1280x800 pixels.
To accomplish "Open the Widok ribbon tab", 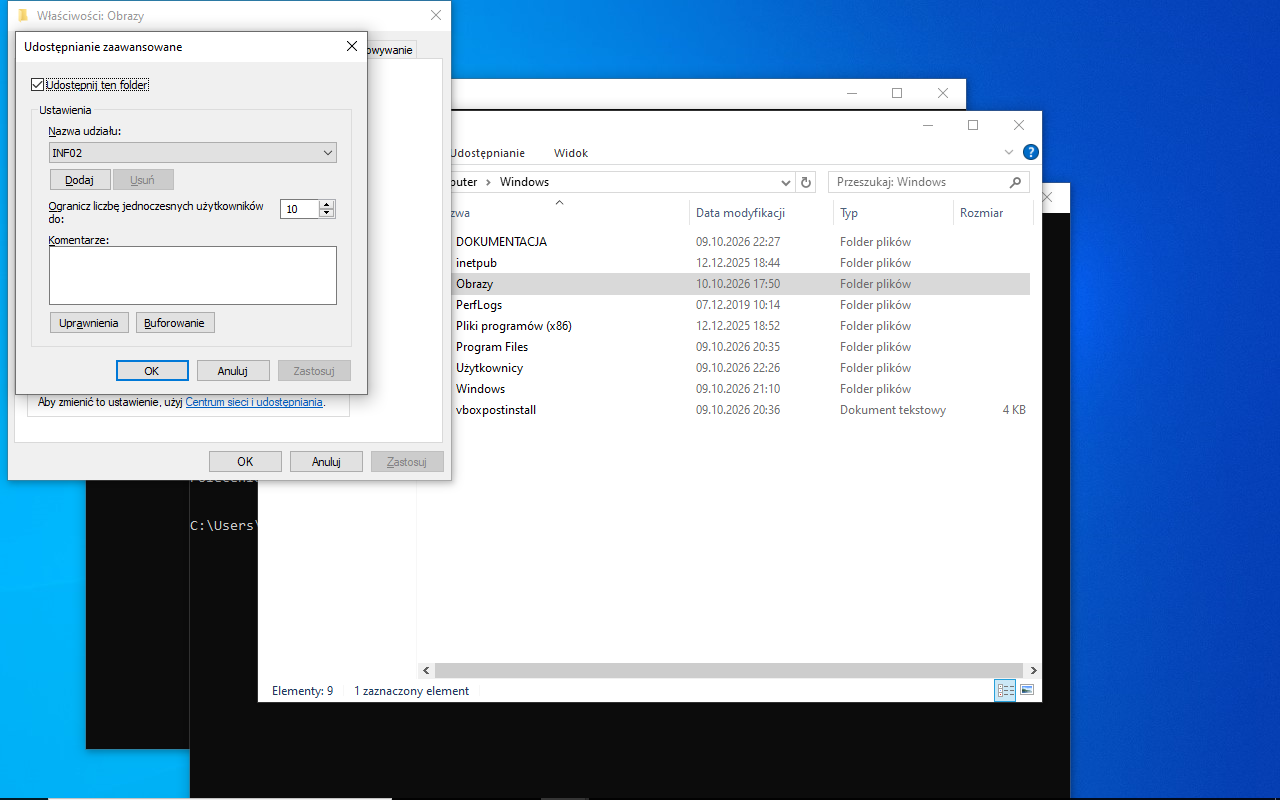I will (x=571, y=153).
